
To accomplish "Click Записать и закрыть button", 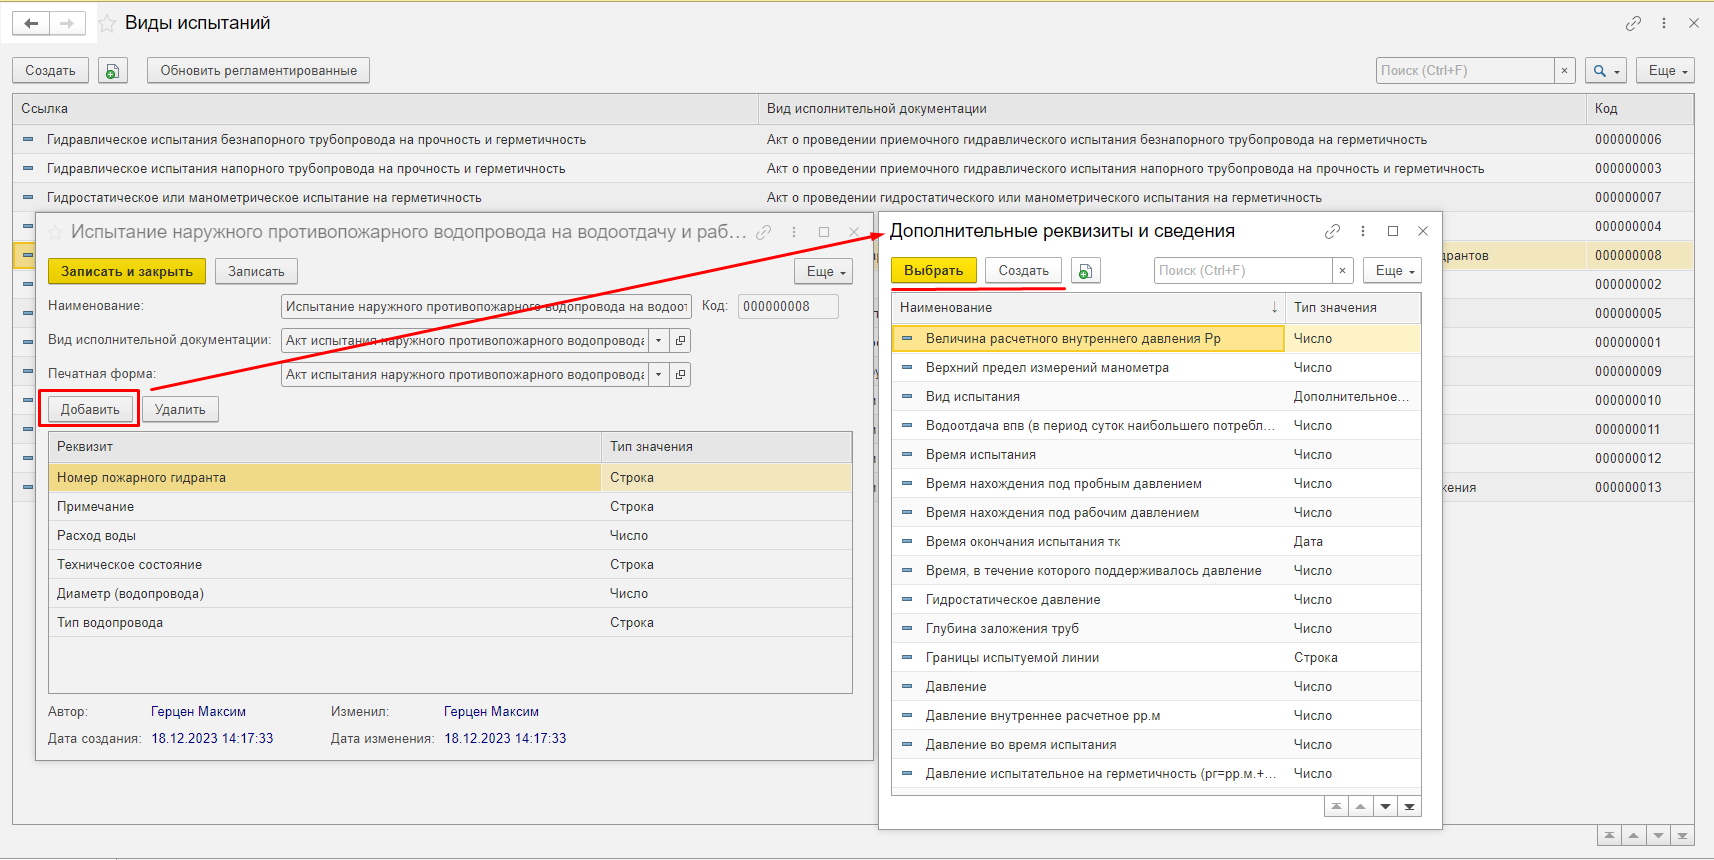I will 127,271.
